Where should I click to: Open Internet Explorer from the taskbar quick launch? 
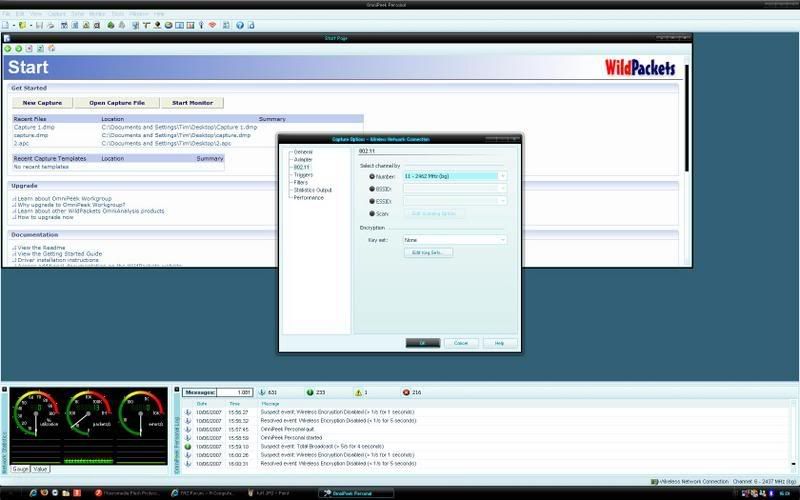pyautogui.click(x=33, y=493)
